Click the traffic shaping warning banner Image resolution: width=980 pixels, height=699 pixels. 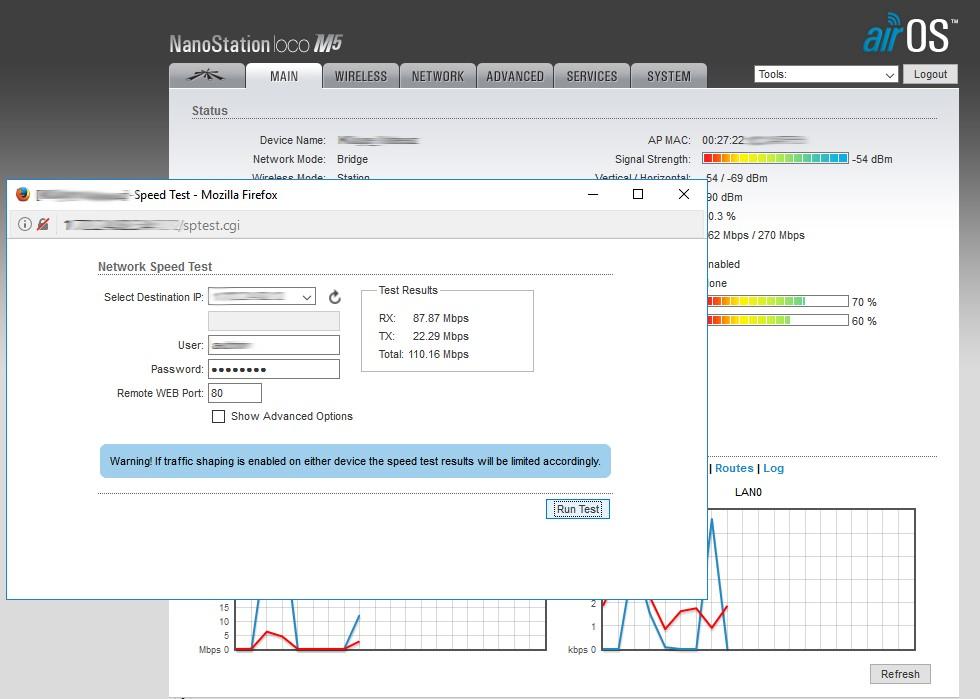[x=355, y=461]
